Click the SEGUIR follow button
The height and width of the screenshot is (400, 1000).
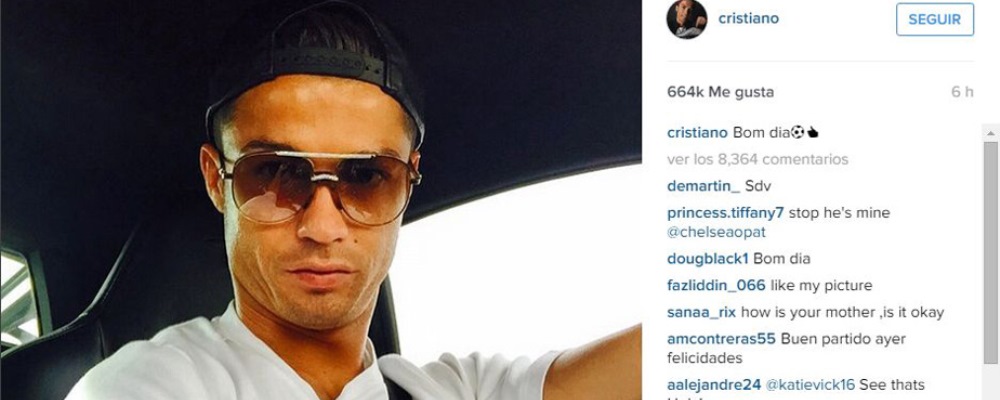point(935,19)
